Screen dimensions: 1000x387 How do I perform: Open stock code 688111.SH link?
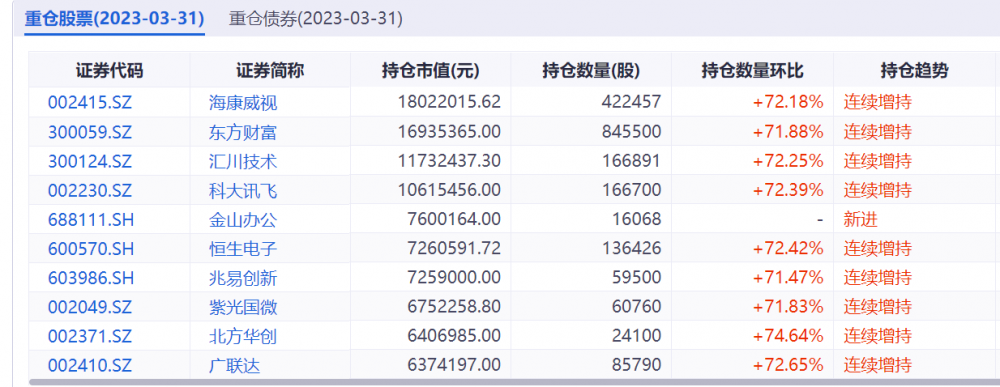pos(91,219)
